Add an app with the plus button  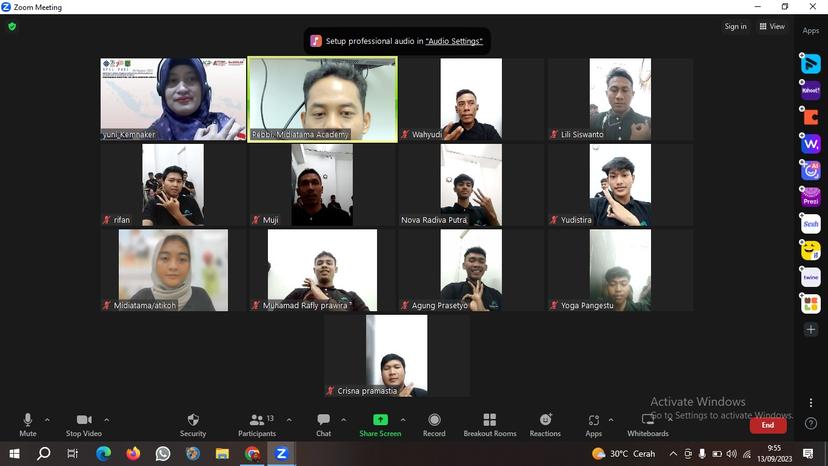811,330
